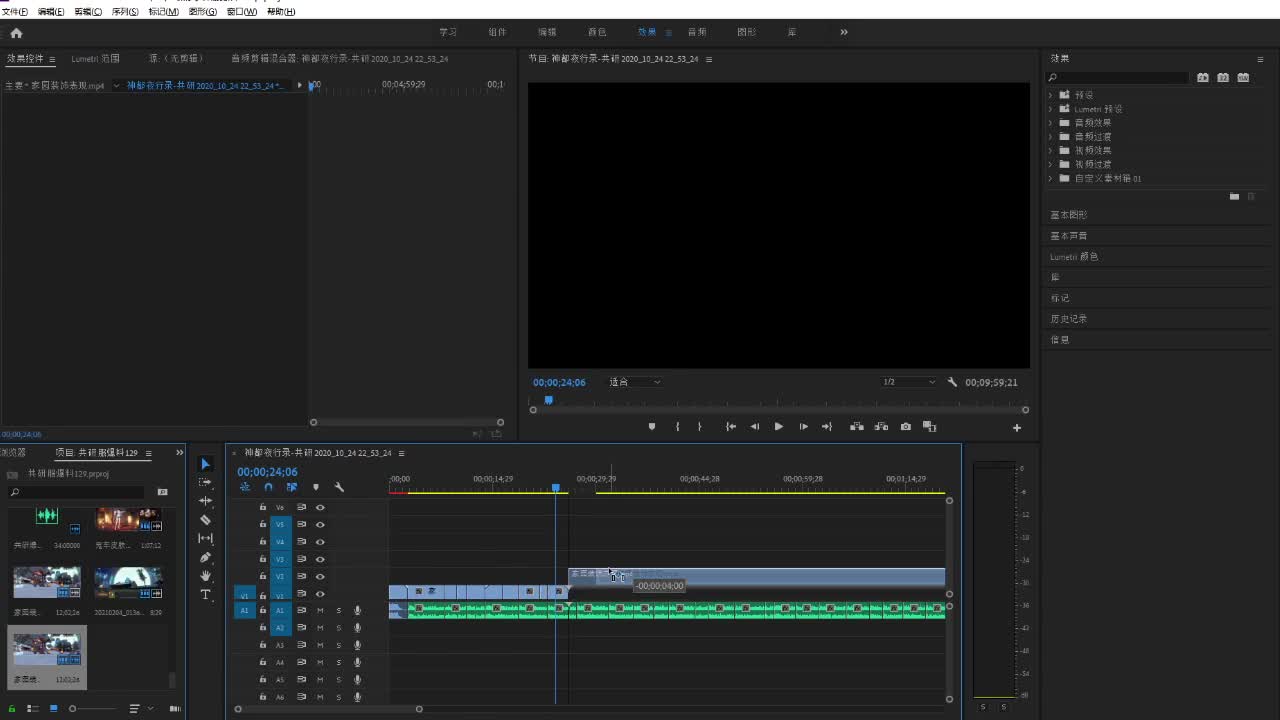Click the project sort icons button

pos(134,709)
